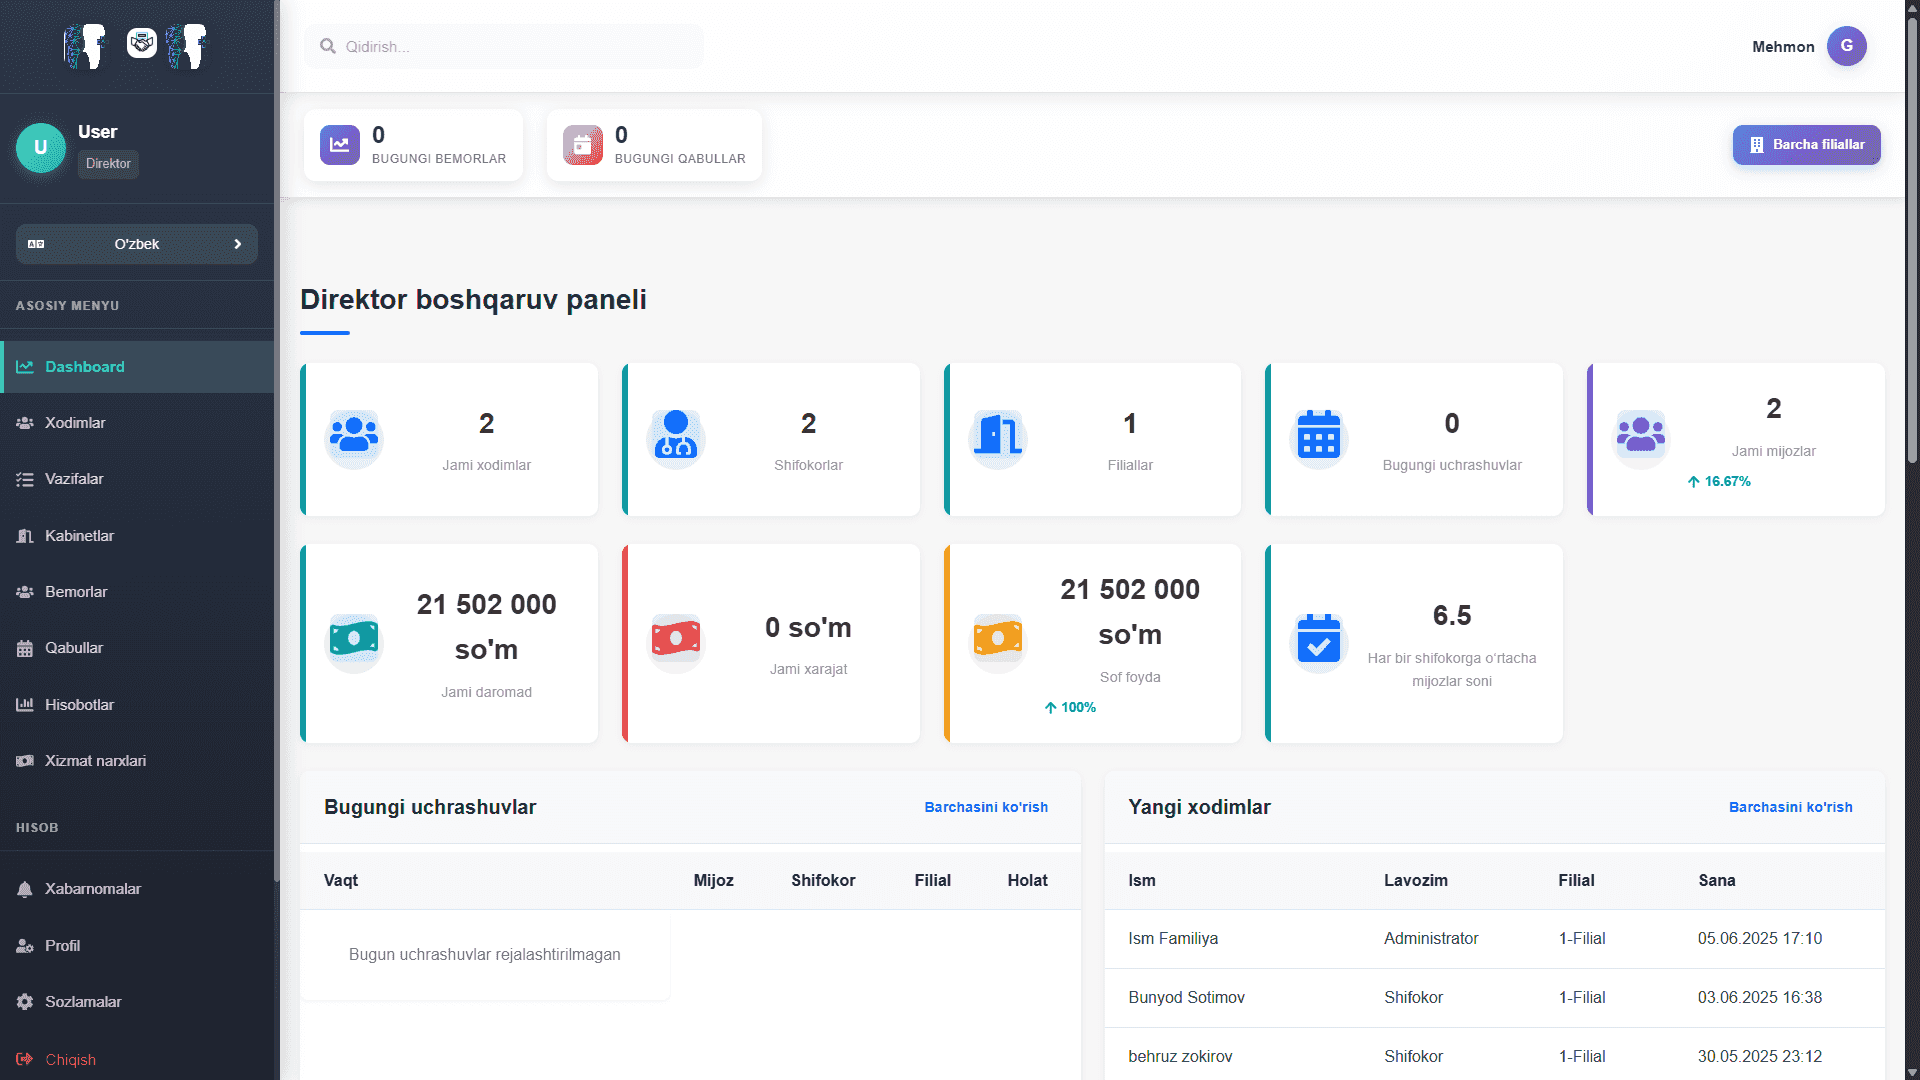The height and width of the screenshot is (1080, 1920).
Task: Click the orange Sof foyda money icon
Action: click(x=998, y=640)
